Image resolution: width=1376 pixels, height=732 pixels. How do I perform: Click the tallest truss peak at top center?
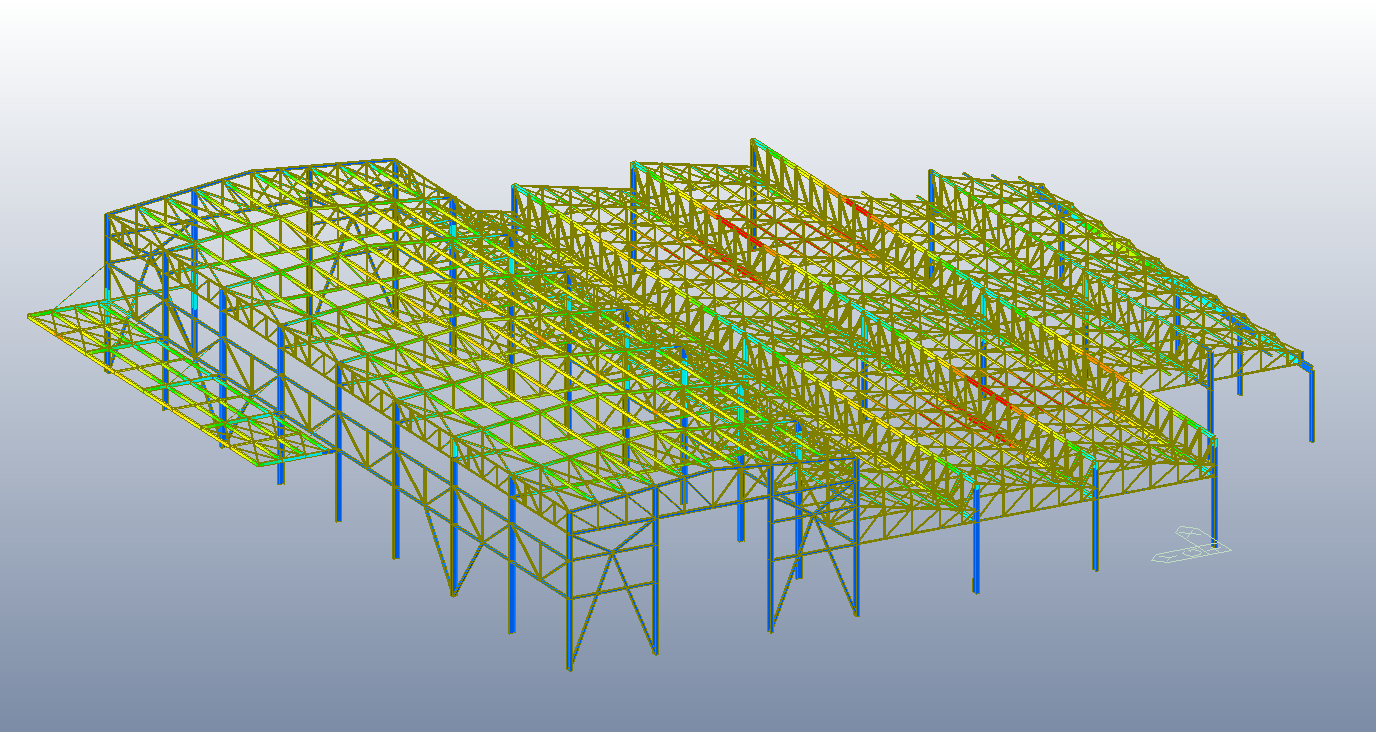pos(753,142)
